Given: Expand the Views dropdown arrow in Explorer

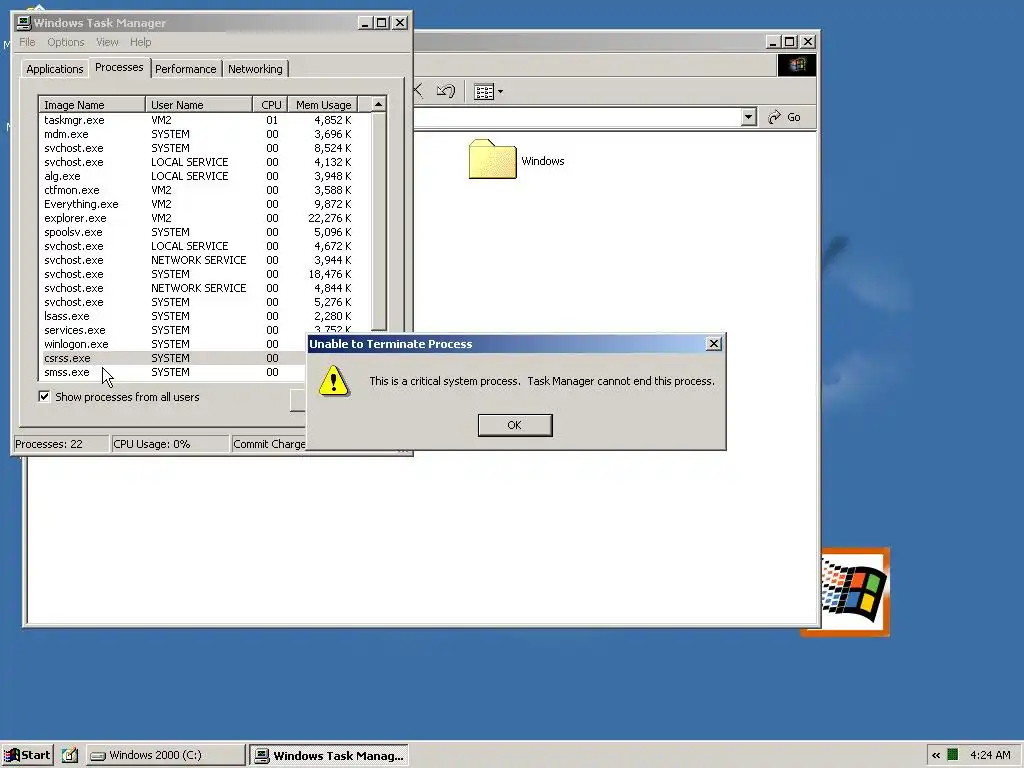Looking at the screenshot, I should [x=500, y=92].
